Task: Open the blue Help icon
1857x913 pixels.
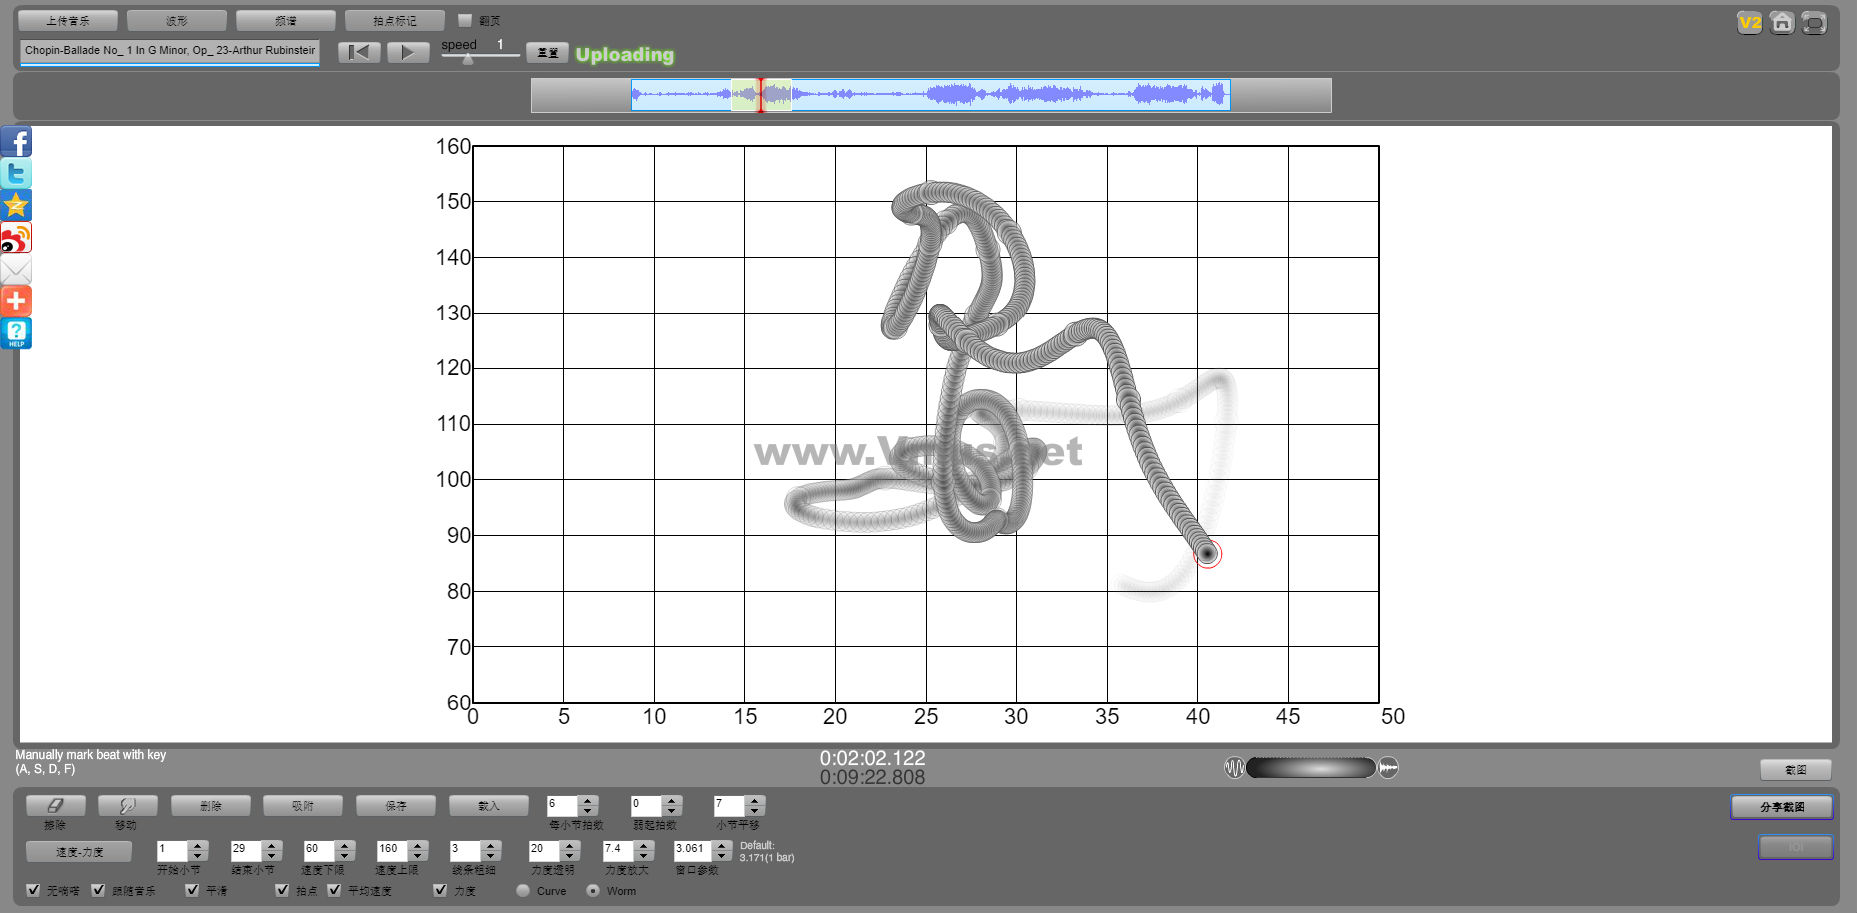Action: [x=16, y=333]
